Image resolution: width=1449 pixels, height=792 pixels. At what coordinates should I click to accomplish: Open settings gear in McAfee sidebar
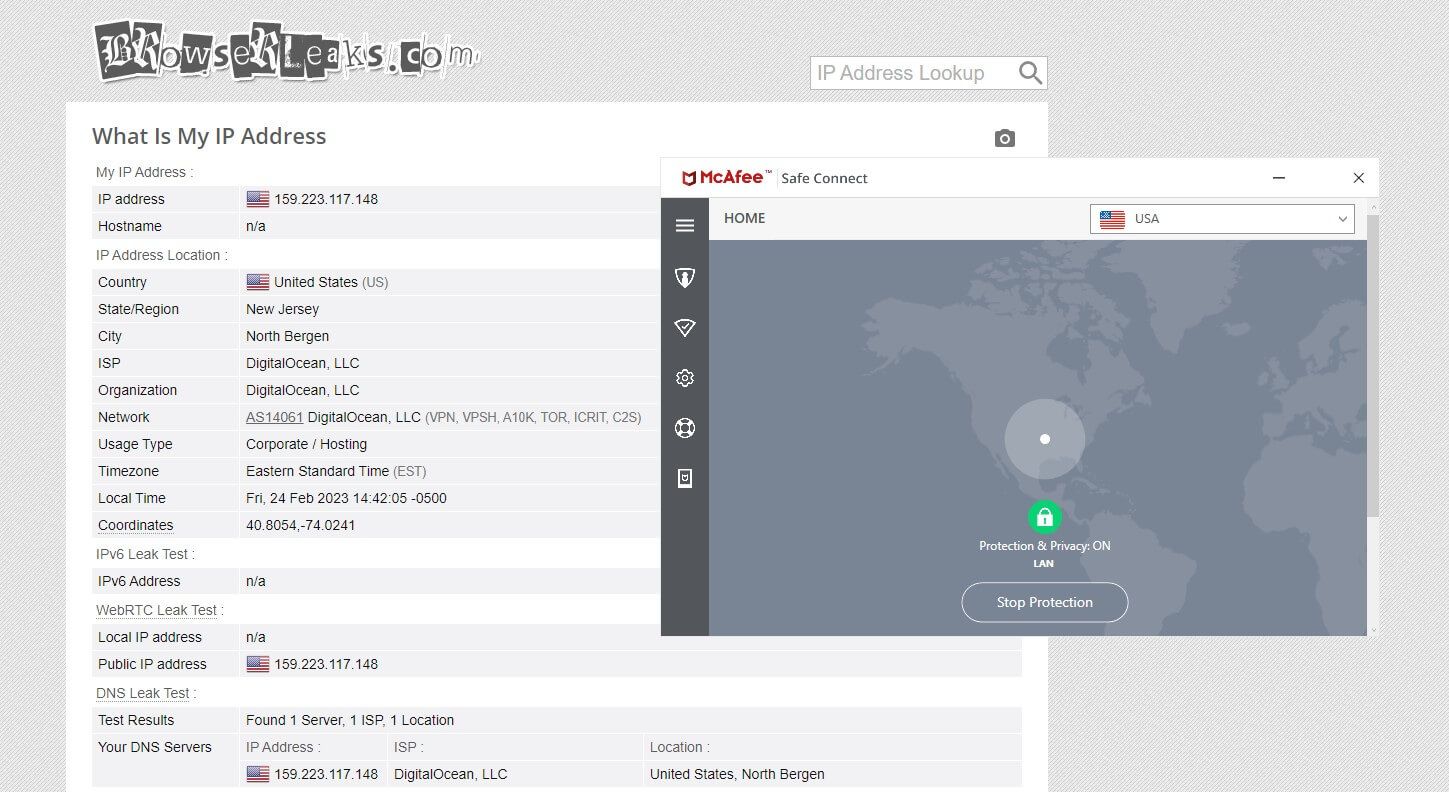coord(685,378)
